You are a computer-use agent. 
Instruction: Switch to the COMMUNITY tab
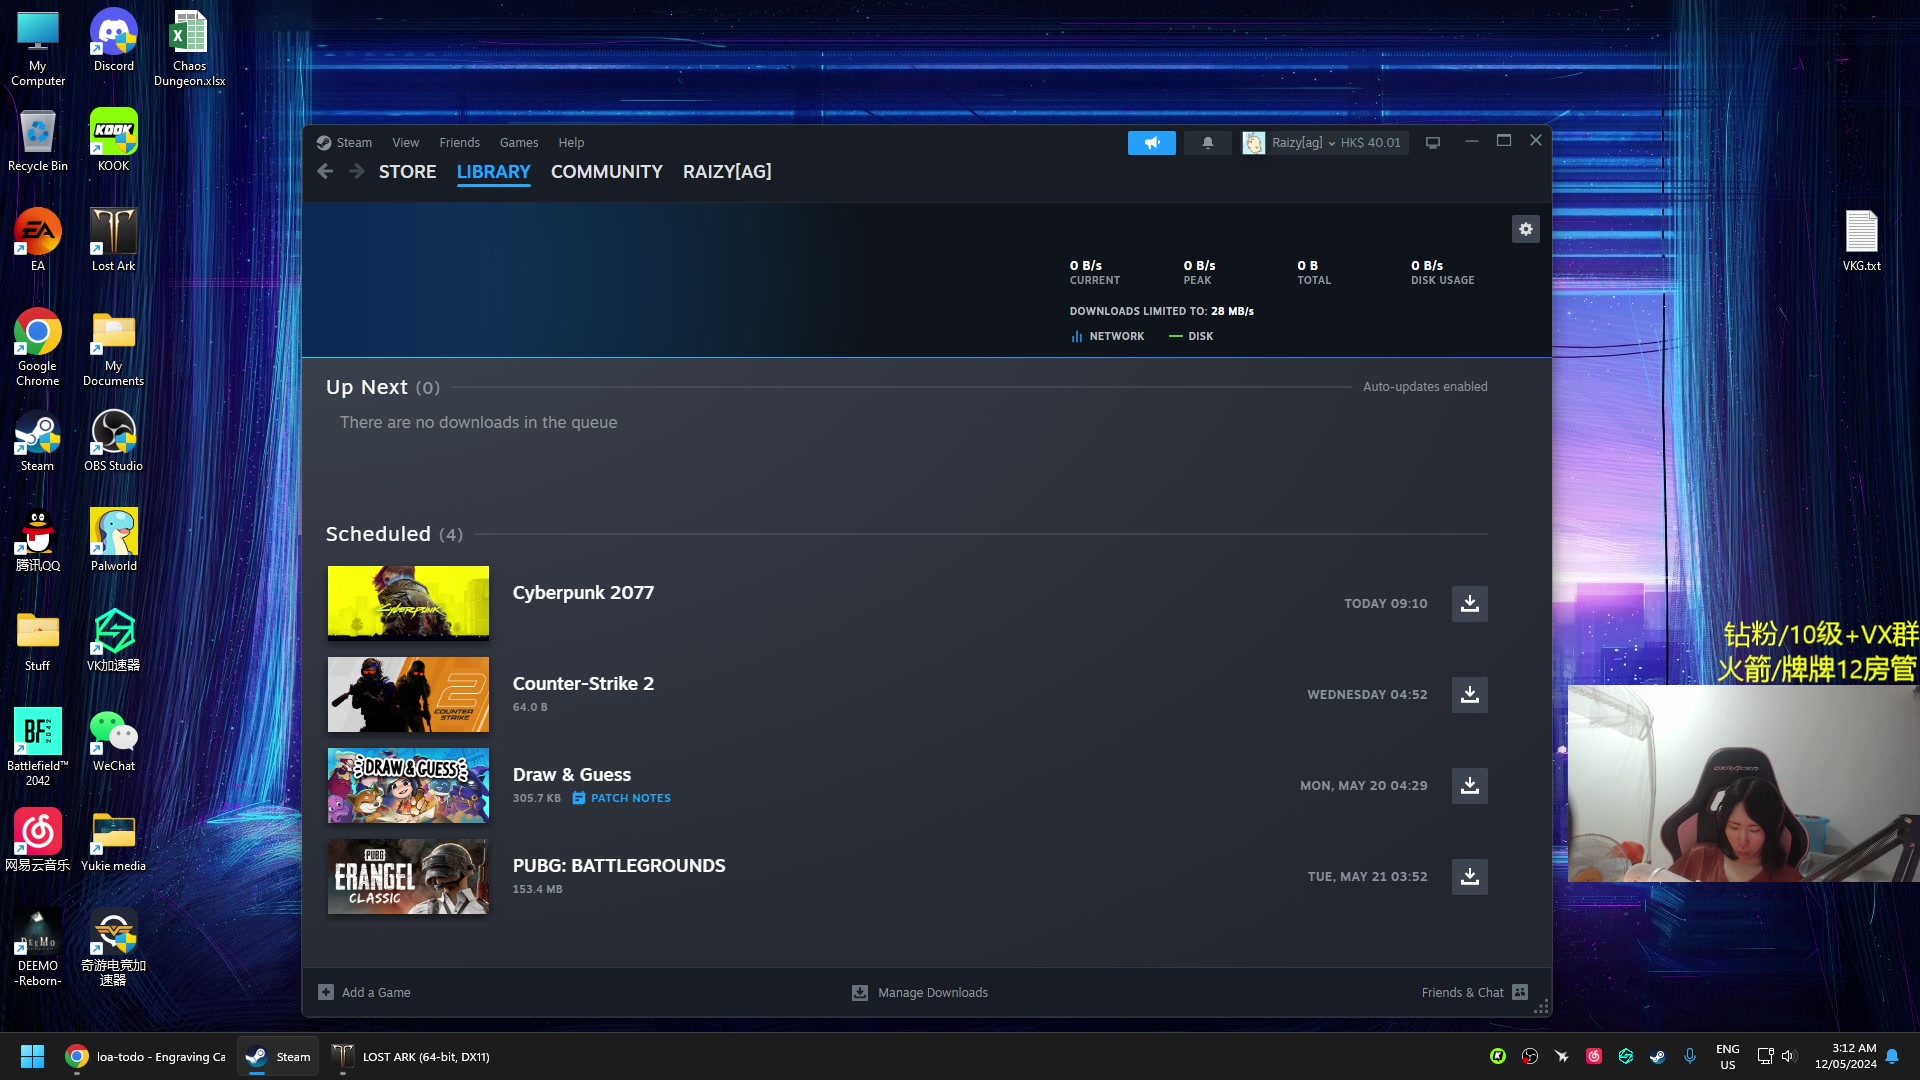pyautogui.click(x=606, y=172)
